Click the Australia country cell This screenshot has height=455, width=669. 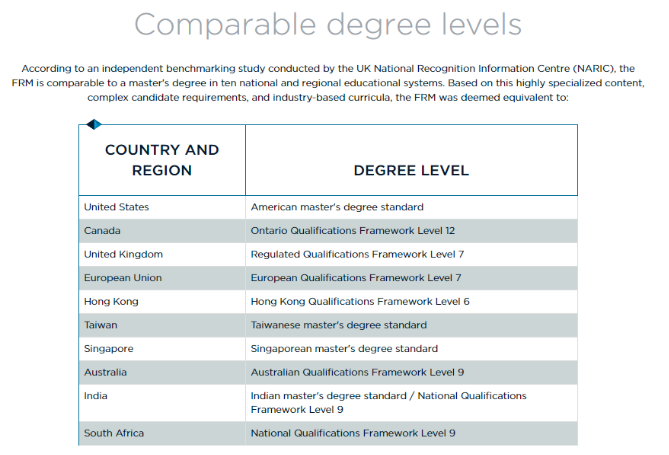click(106, 372)
